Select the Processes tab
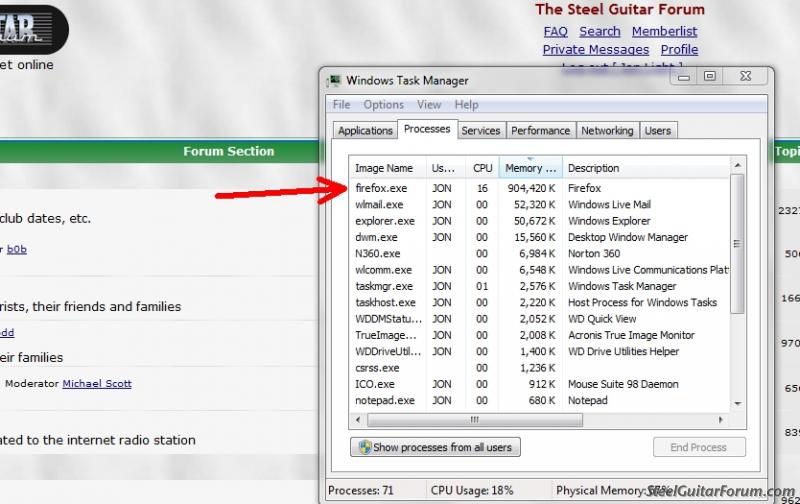800x504 pixels. coord(427,129)
